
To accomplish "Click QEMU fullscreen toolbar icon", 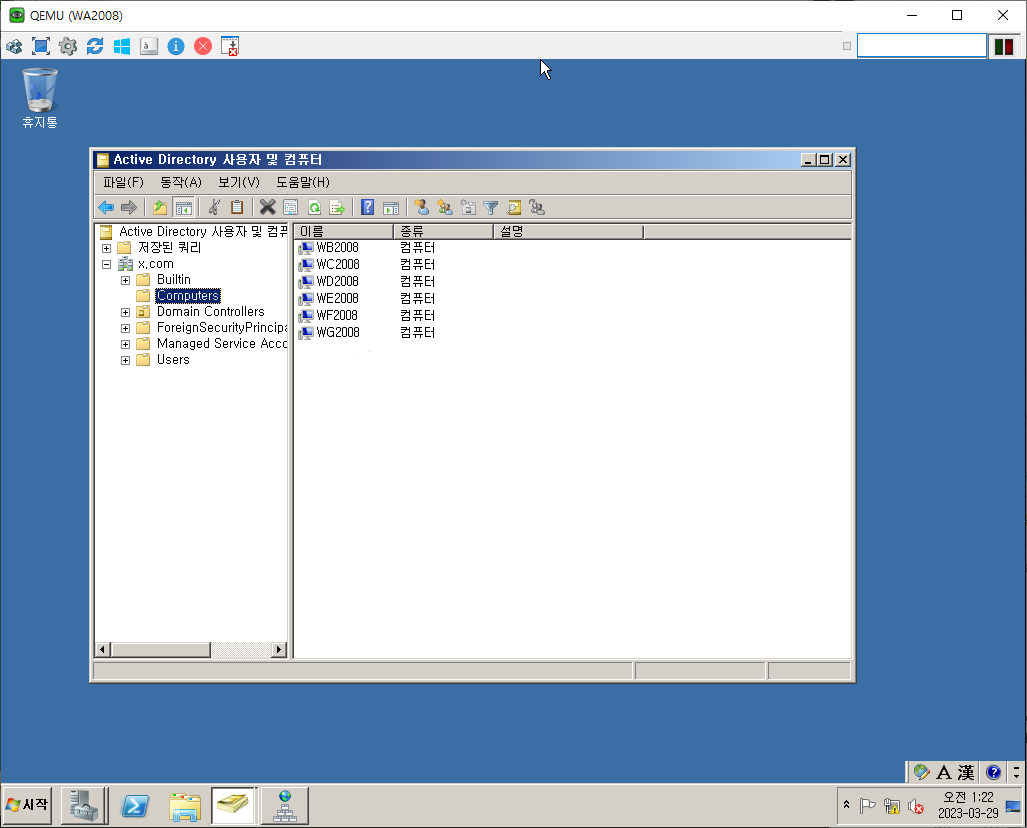I will [x=41, y=46].
